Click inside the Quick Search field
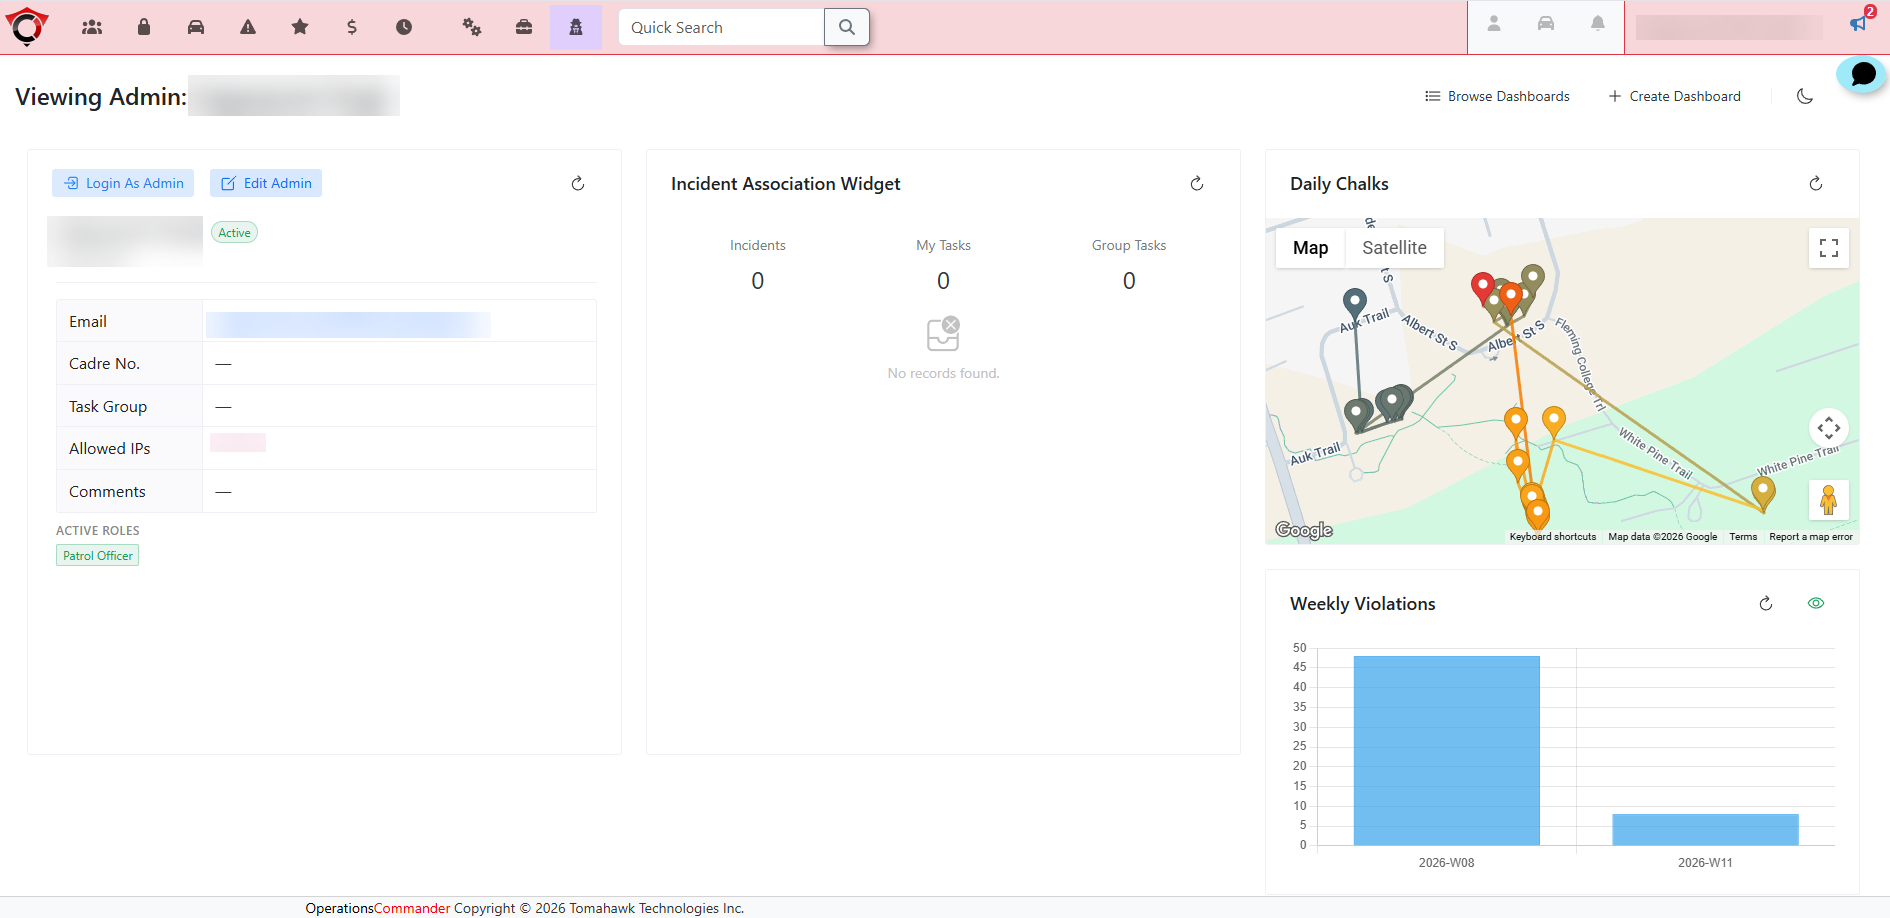Image resolution: width=1890 pixels, height=918 pixels. (x=720, y=27)
